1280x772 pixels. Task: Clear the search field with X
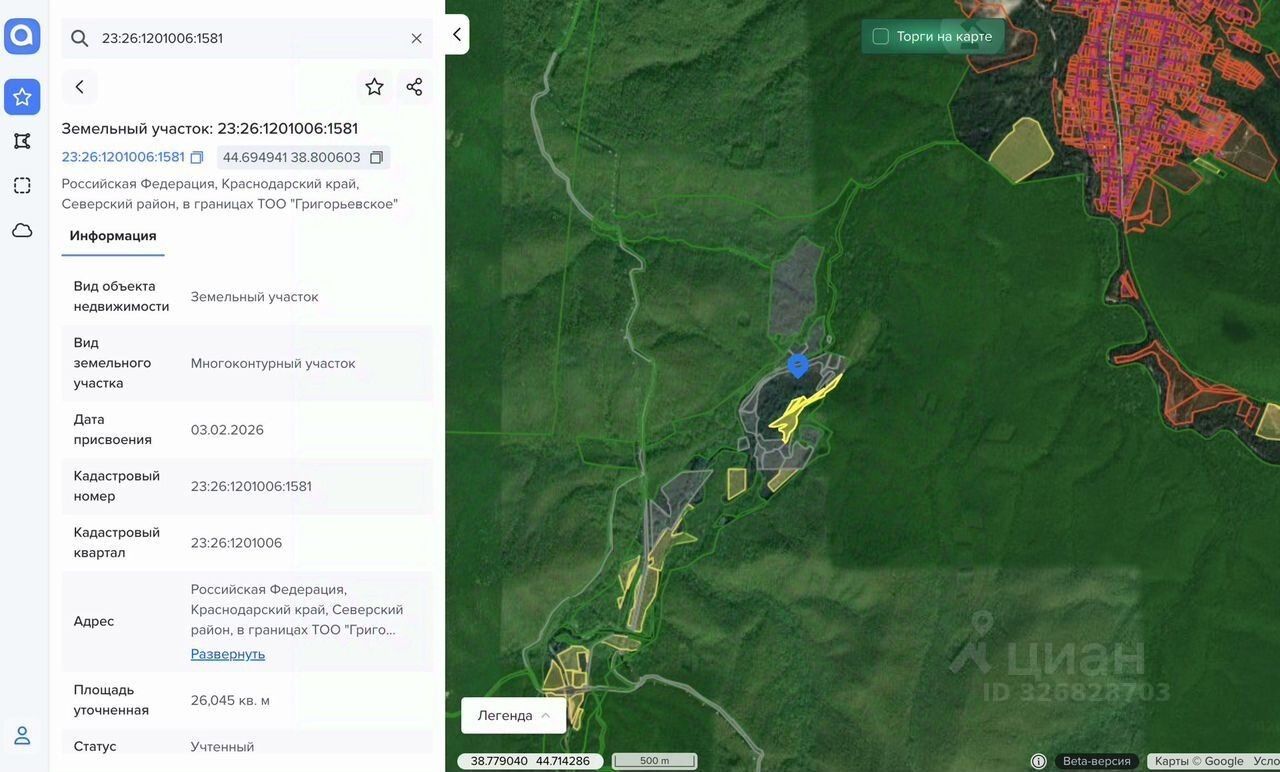(x=417, y=38)
